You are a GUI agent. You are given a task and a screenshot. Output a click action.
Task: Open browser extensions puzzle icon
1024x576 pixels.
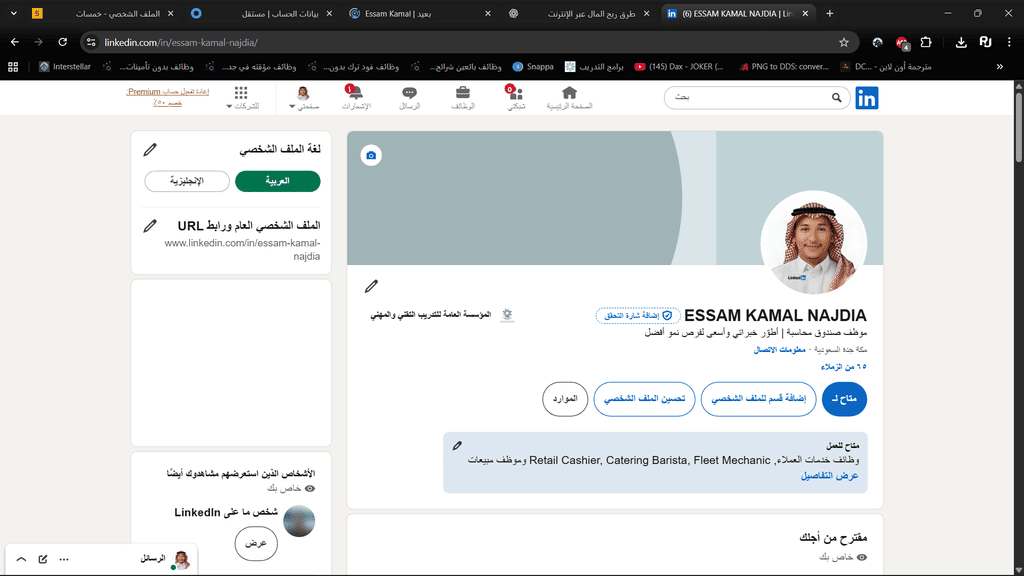pyautogui.click(x=926, y=42)
